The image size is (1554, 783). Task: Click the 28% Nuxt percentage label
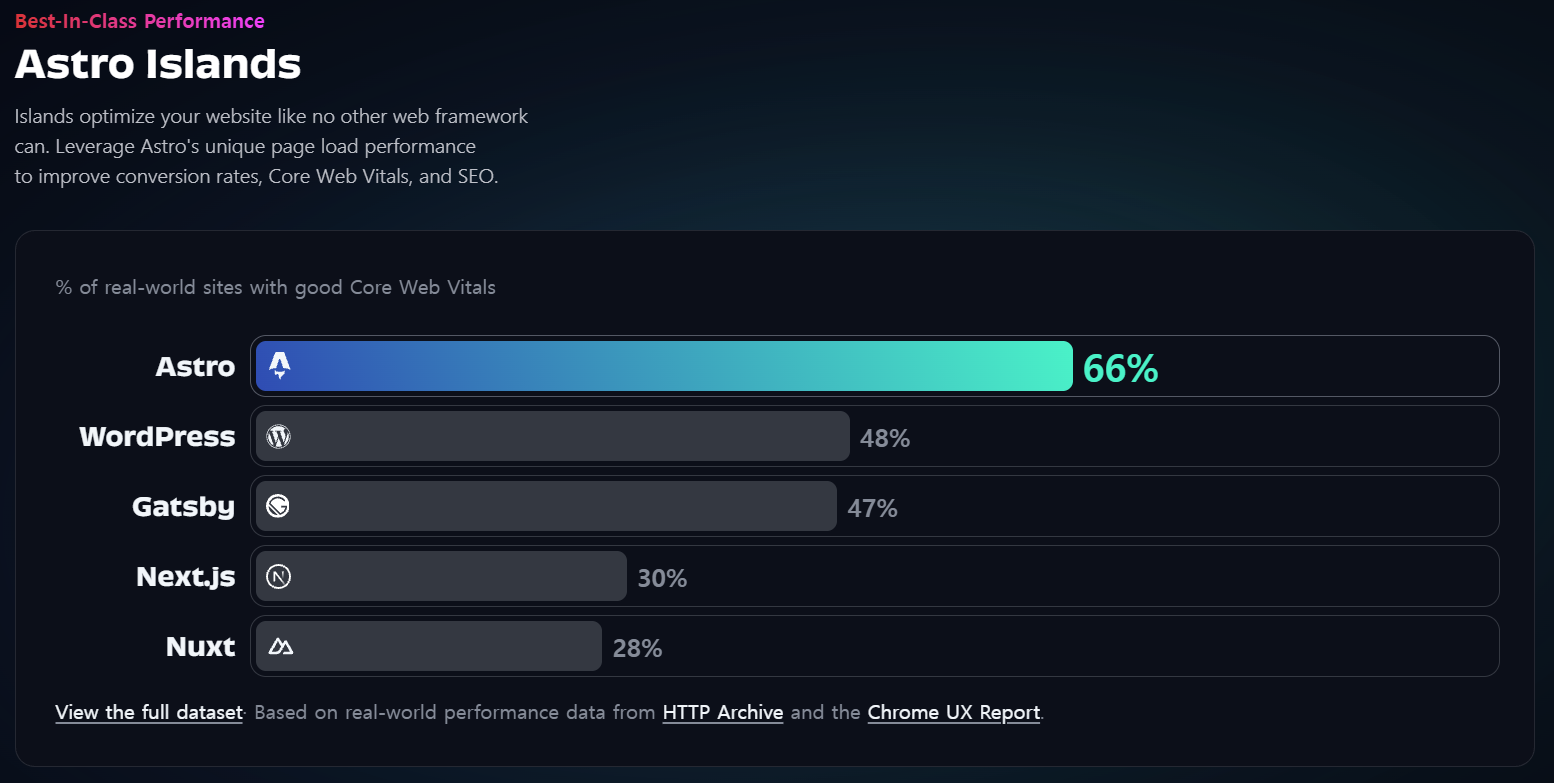[x=638, y=648]
